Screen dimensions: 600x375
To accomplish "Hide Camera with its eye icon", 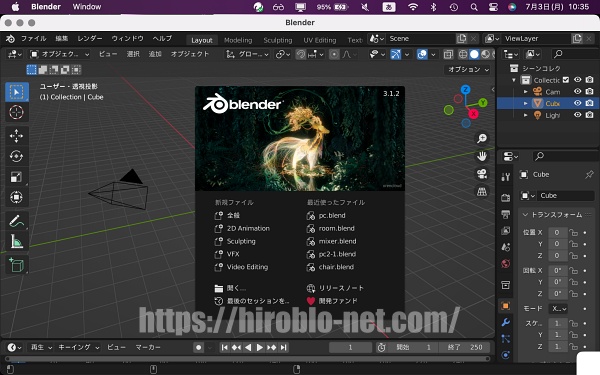I will pos(577,91).
